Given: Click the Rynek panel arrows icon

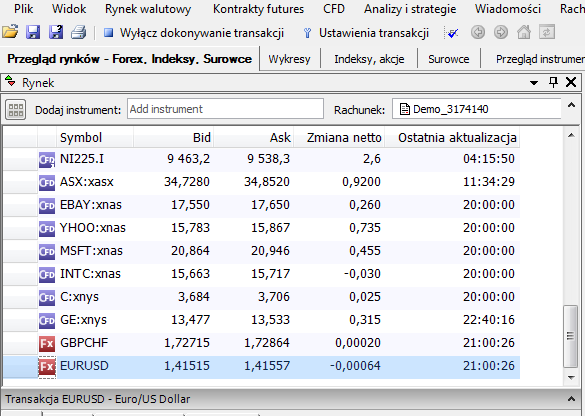Looking at the screenshot, I should 10,82.
